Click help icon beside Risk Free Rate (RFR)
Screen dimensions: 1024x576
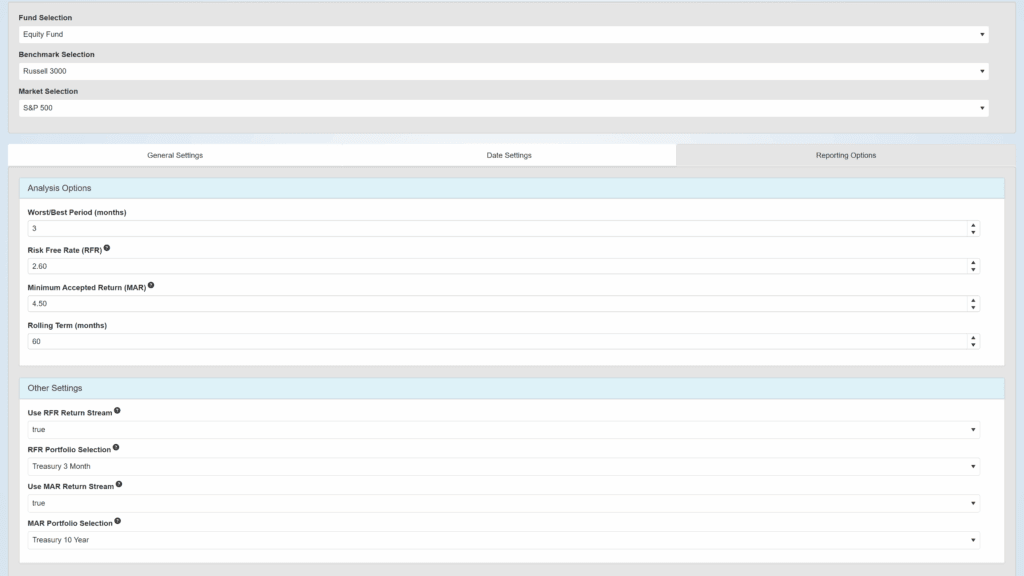click(x=107, y=248)
